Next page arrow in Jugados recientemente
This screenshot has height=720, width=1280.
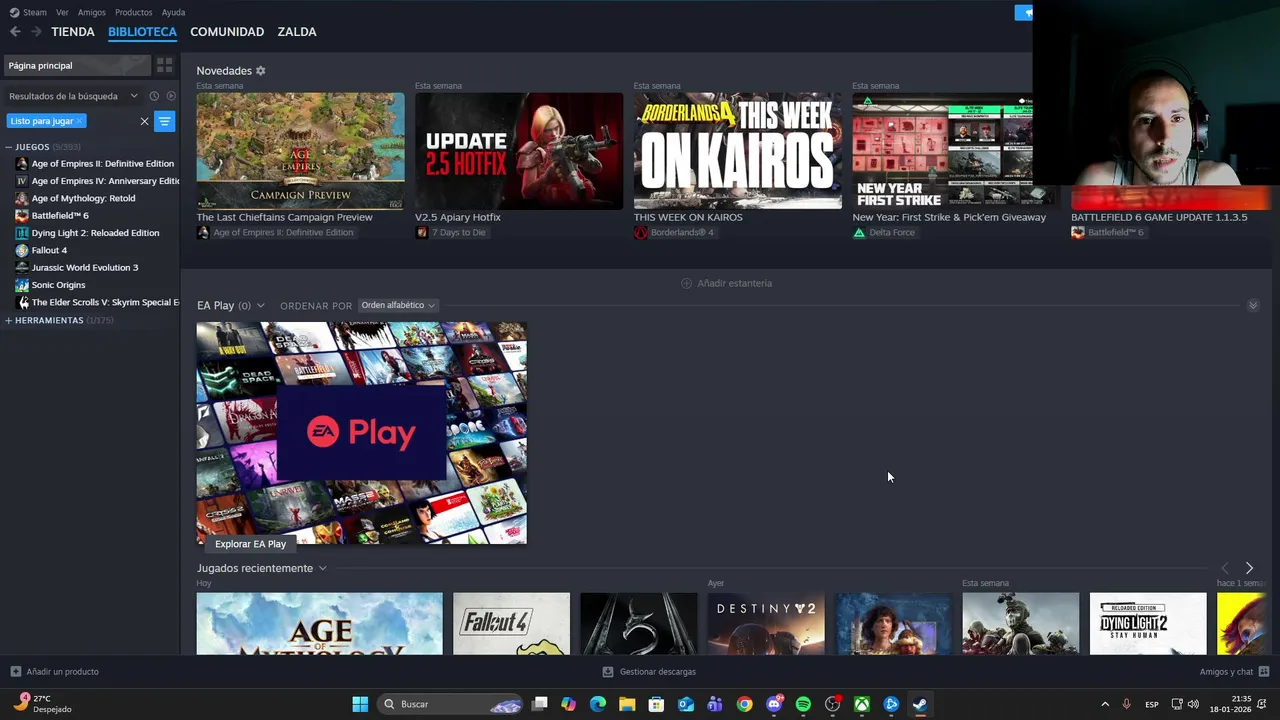(1249, 568)
